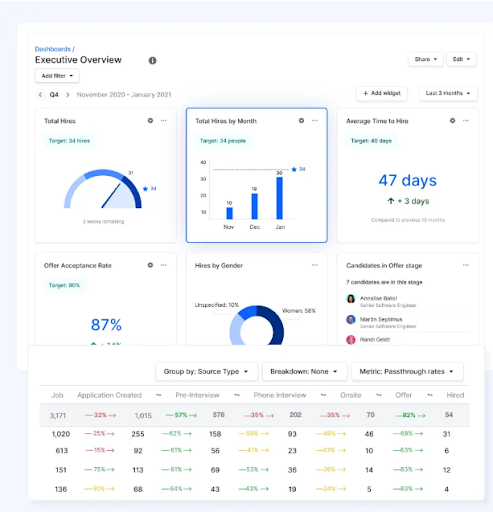The width and height of the screenshot is (493, 512).
Task: Go to previous quarter with left chevron
Action: click(40, 95)
